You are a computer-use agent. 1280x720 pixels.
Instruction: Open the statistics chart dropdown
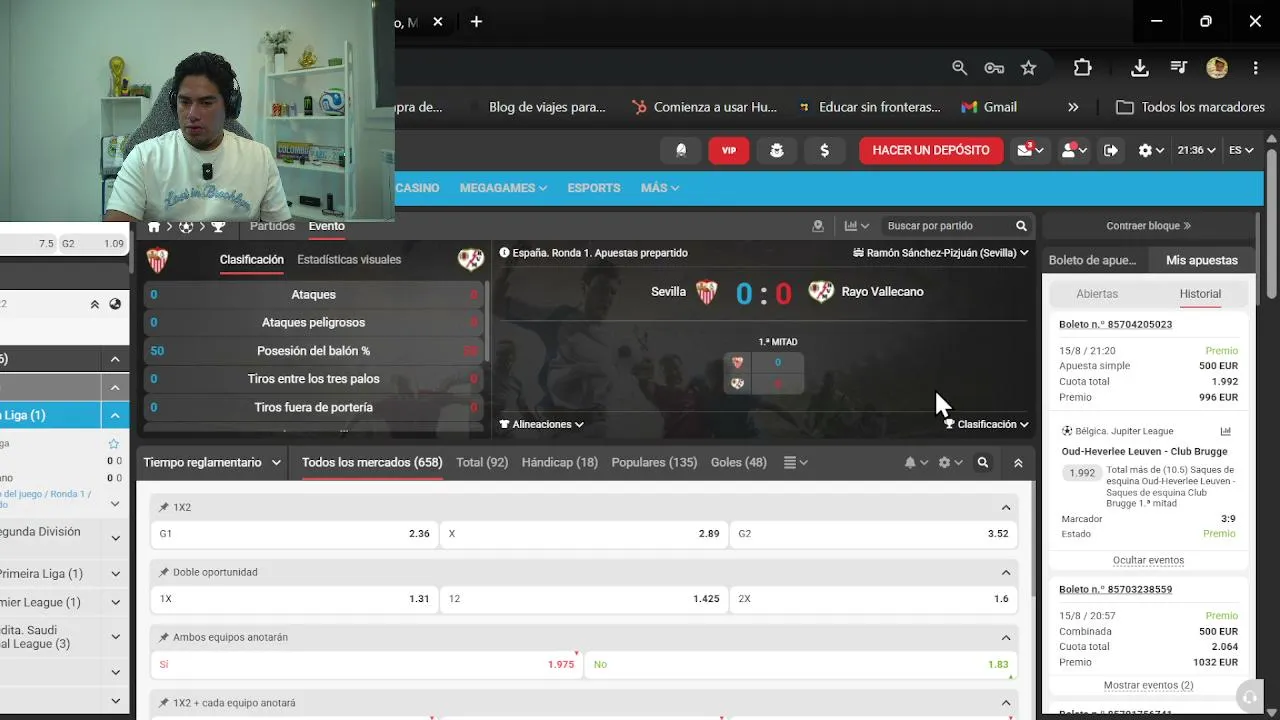(857, 226)
